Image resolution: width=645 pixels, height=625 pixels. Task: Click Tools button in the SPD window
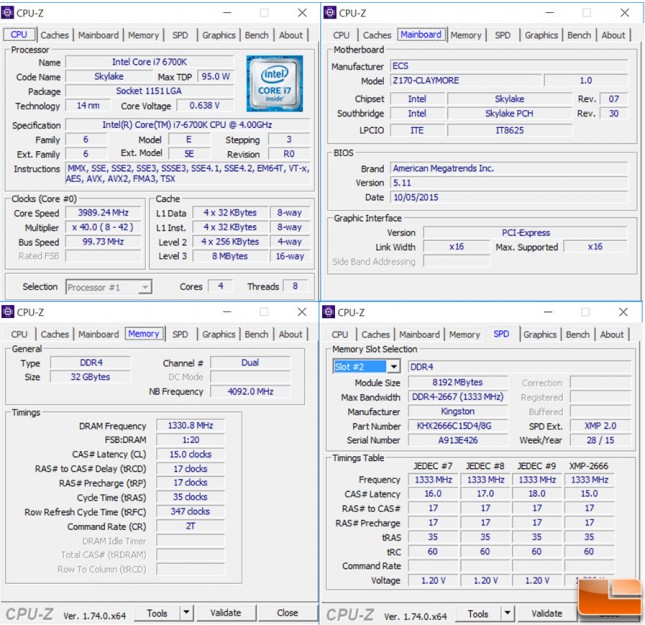(478, 614)
